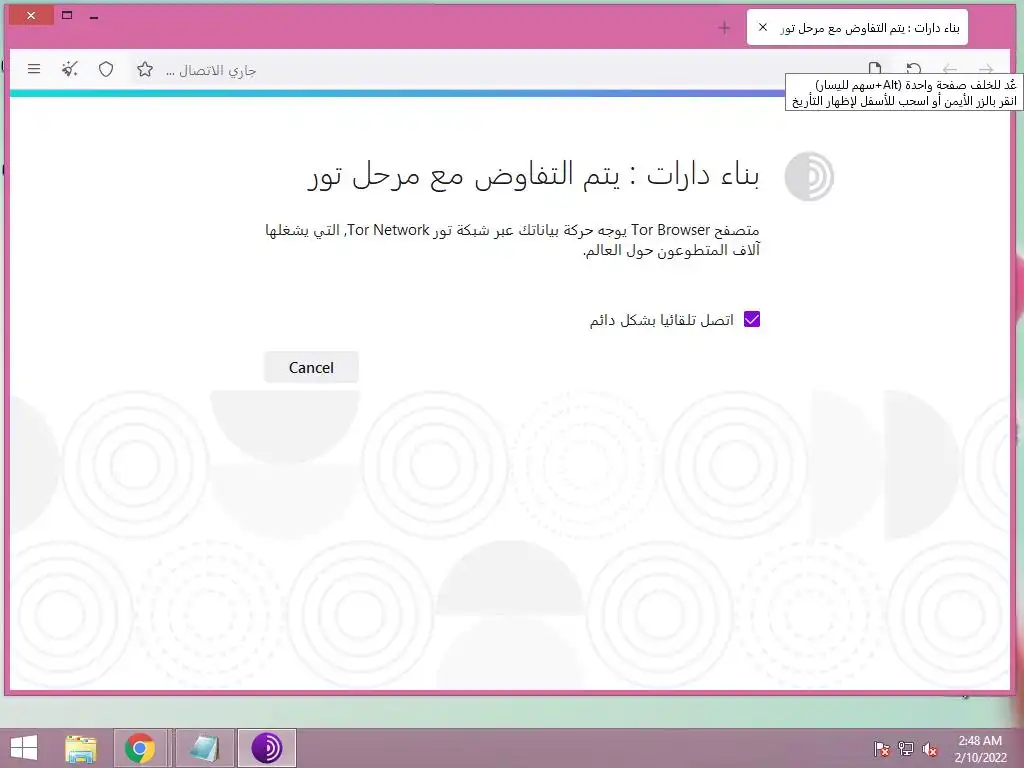The height and width of the screenshot is (768, 1024).
Task: Open network status tray icon
Action: click(x=906, y=748)
